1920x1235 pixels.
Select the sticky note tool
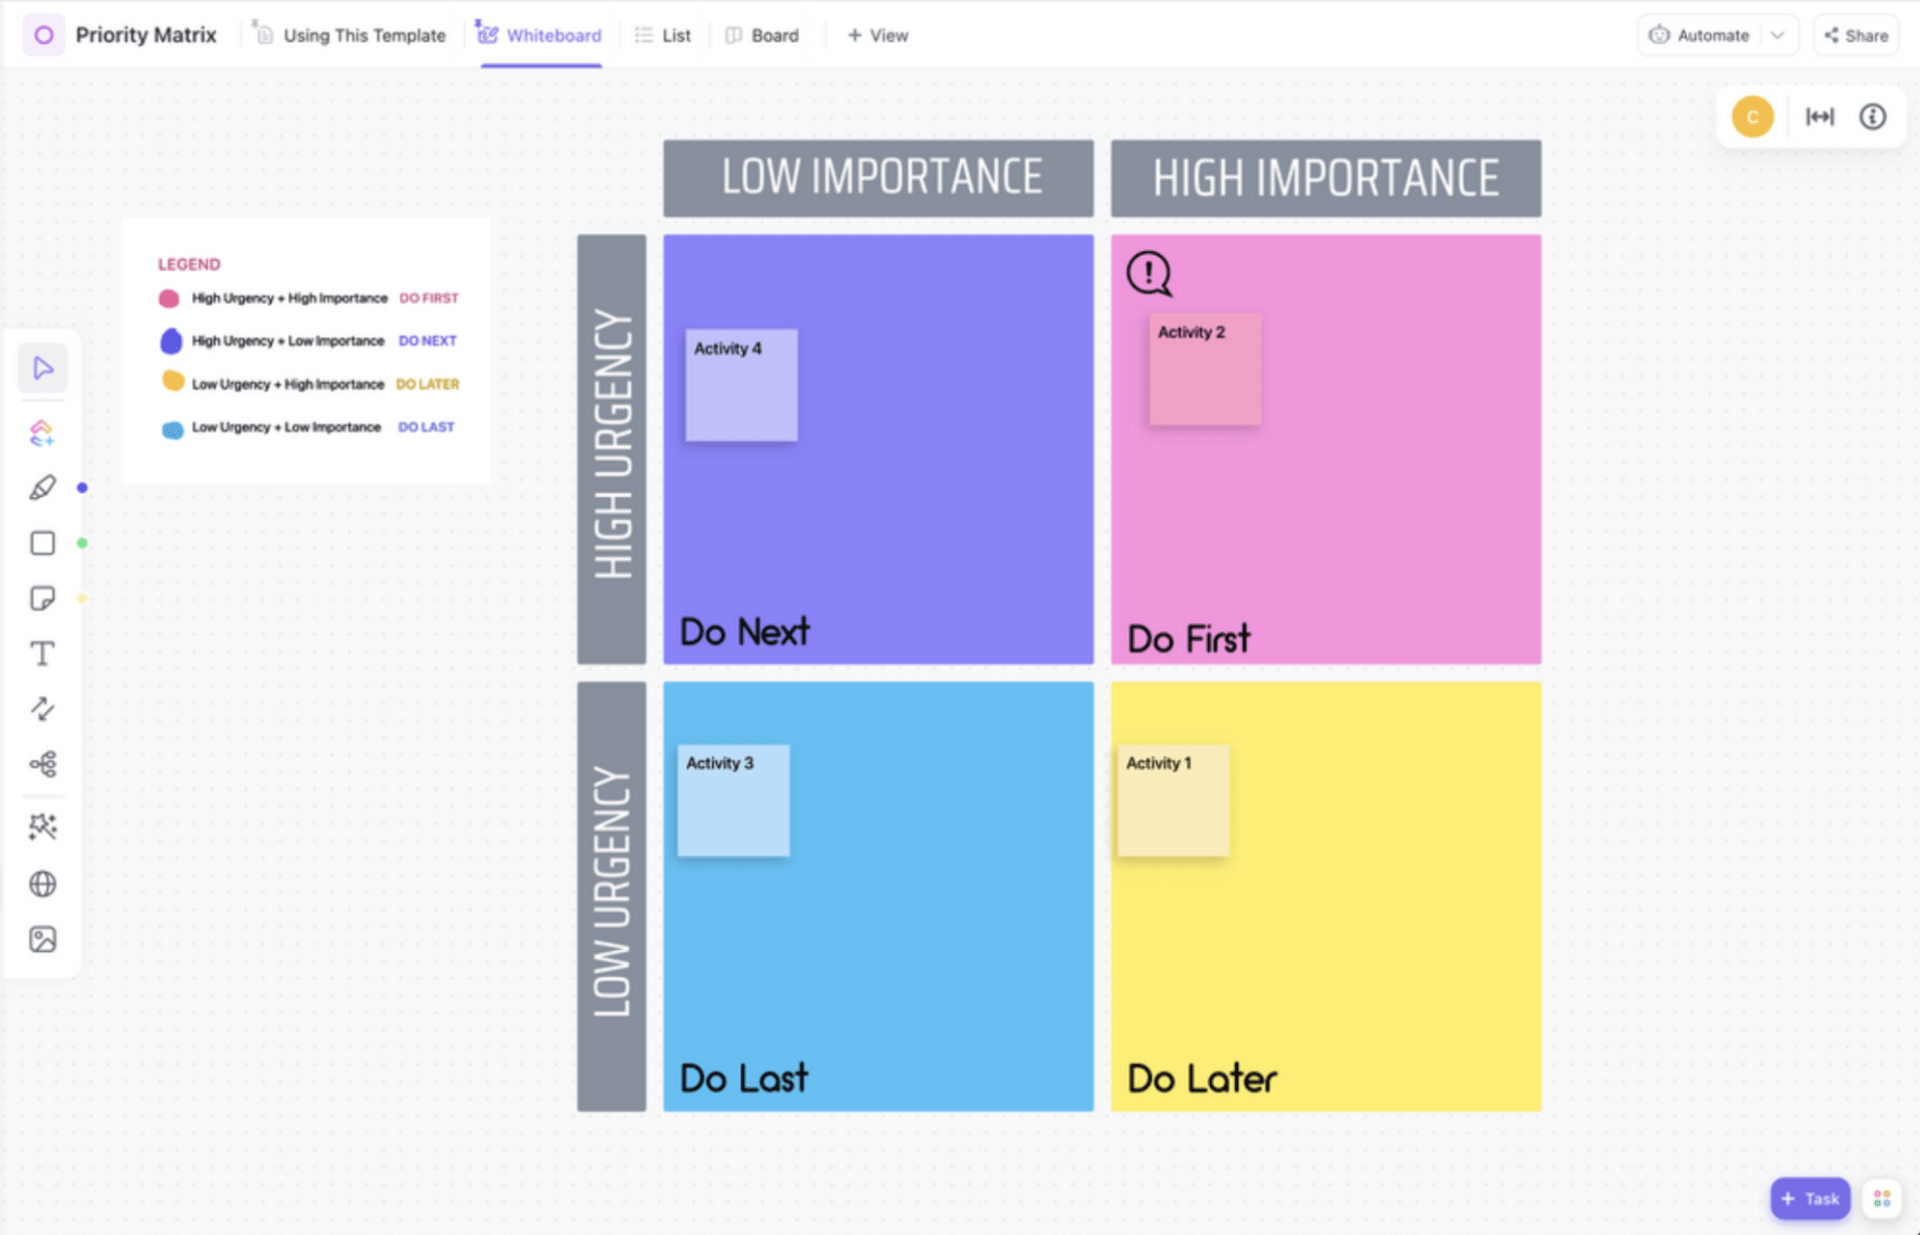coord(43,597)
